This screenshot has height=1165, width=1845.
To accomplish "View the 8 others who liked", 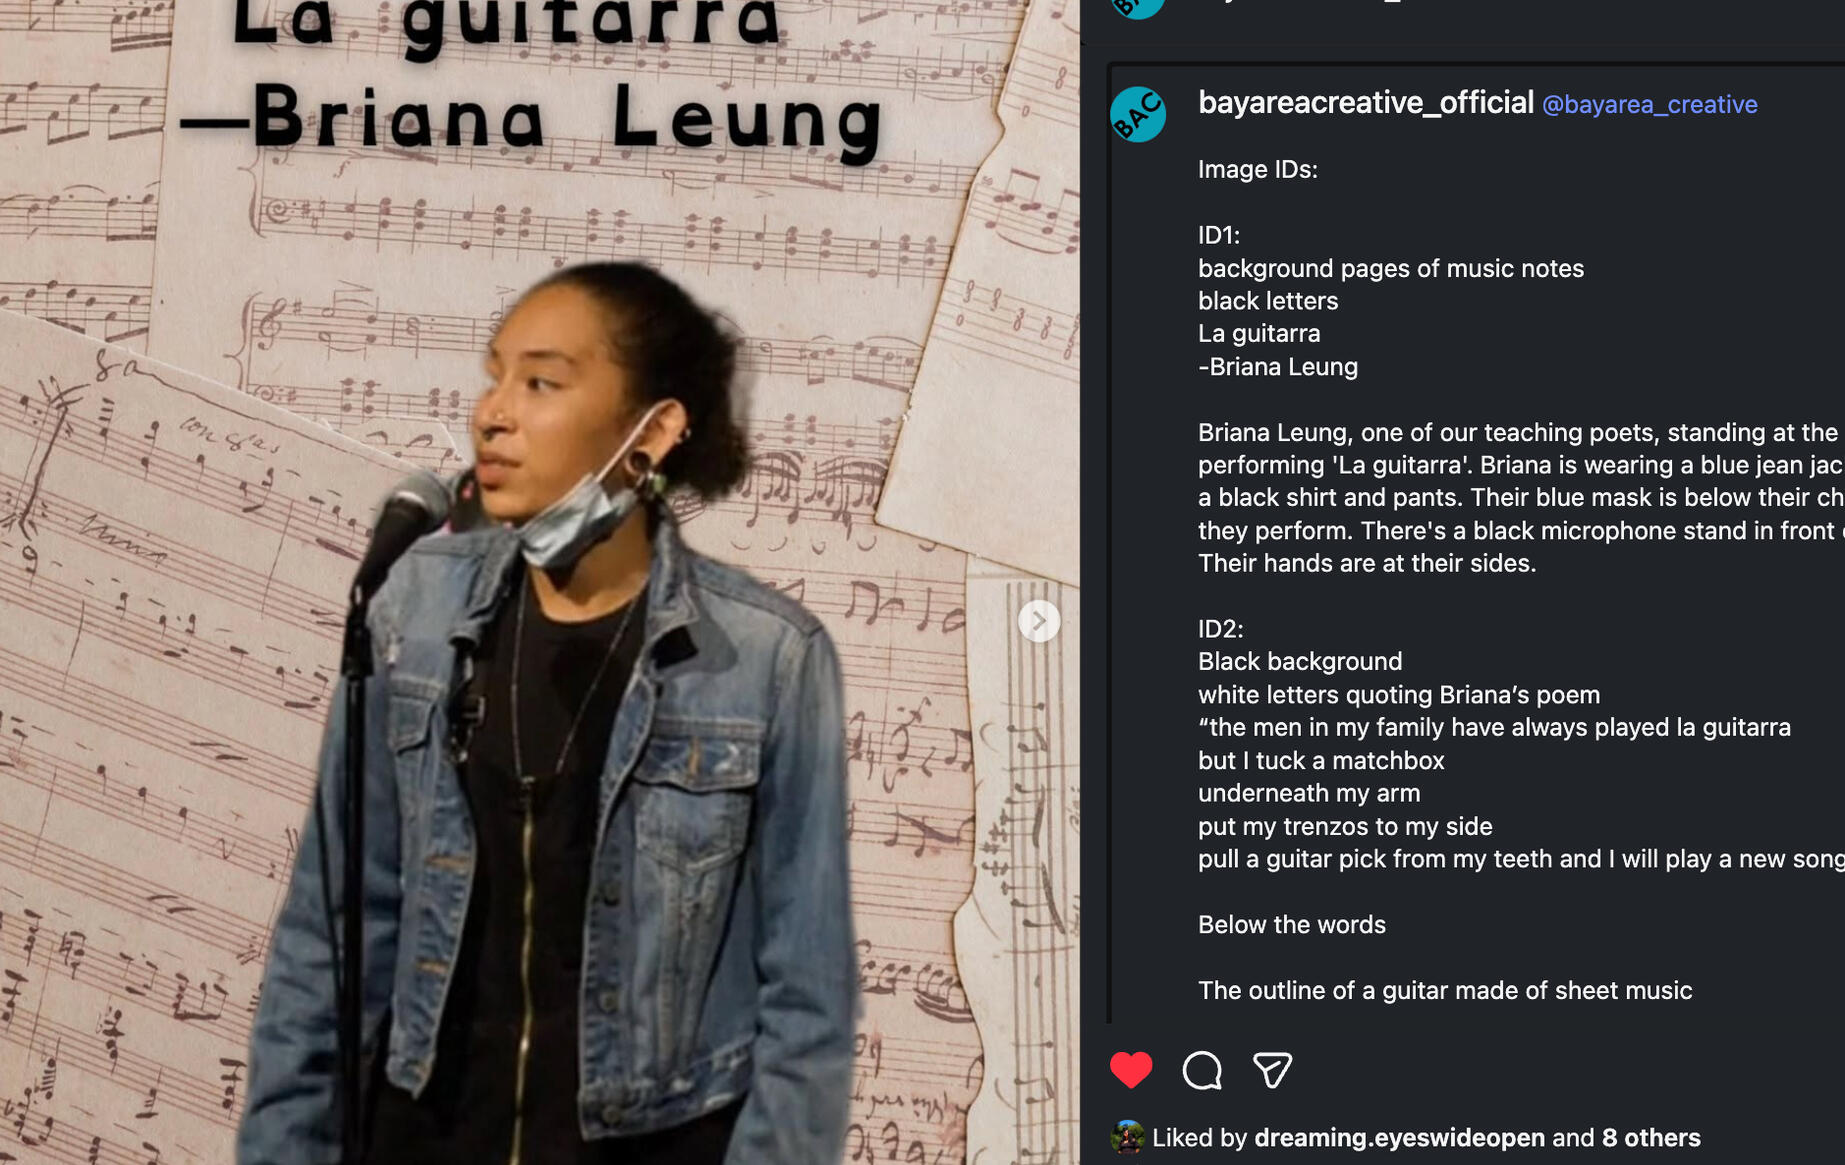I will (1651, 1137).
